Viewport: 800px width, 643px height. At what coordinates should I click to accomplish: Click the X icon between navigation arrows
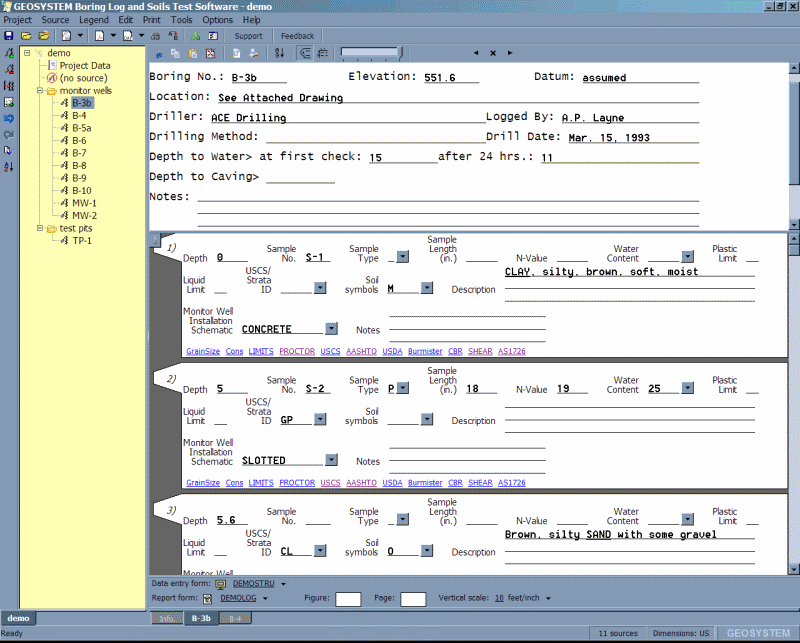493,52
